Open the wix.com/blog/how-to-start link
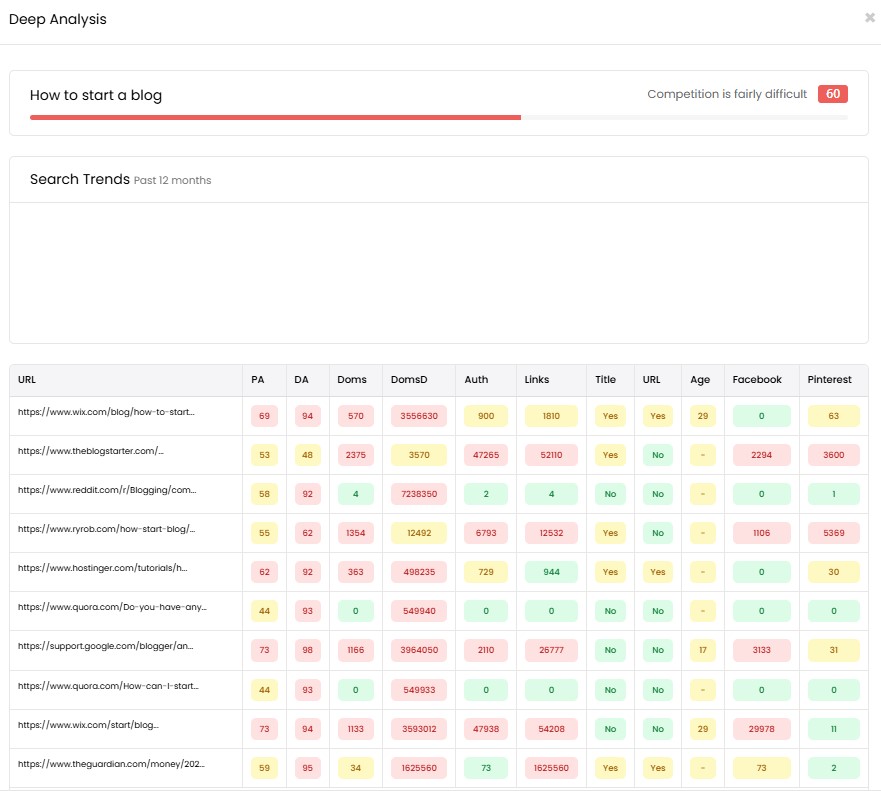 point(106,412)
